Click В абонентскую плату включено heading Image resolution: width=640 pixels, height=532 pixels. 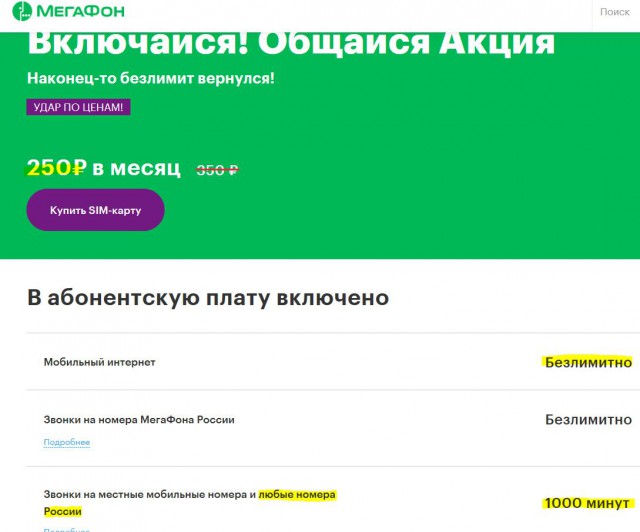pos(208,297)
